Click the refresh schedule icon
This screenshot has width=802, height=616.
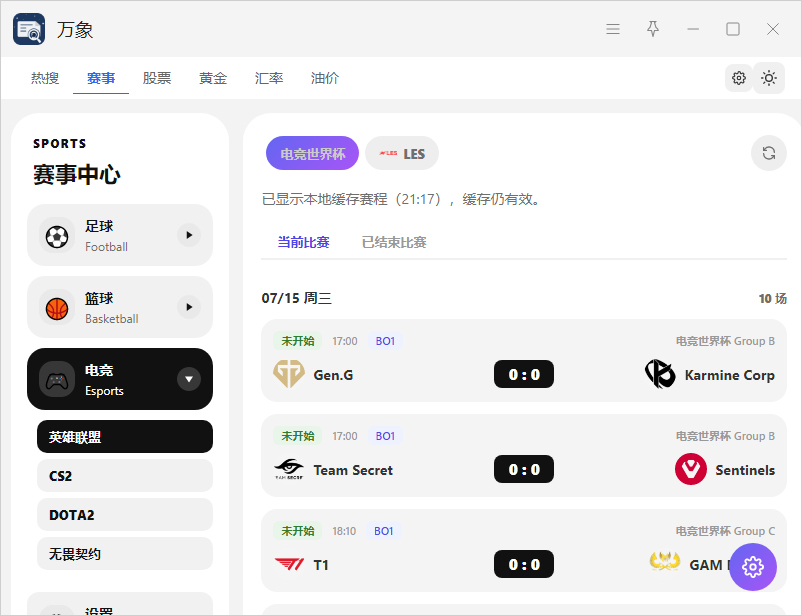[x=768, y=153]
